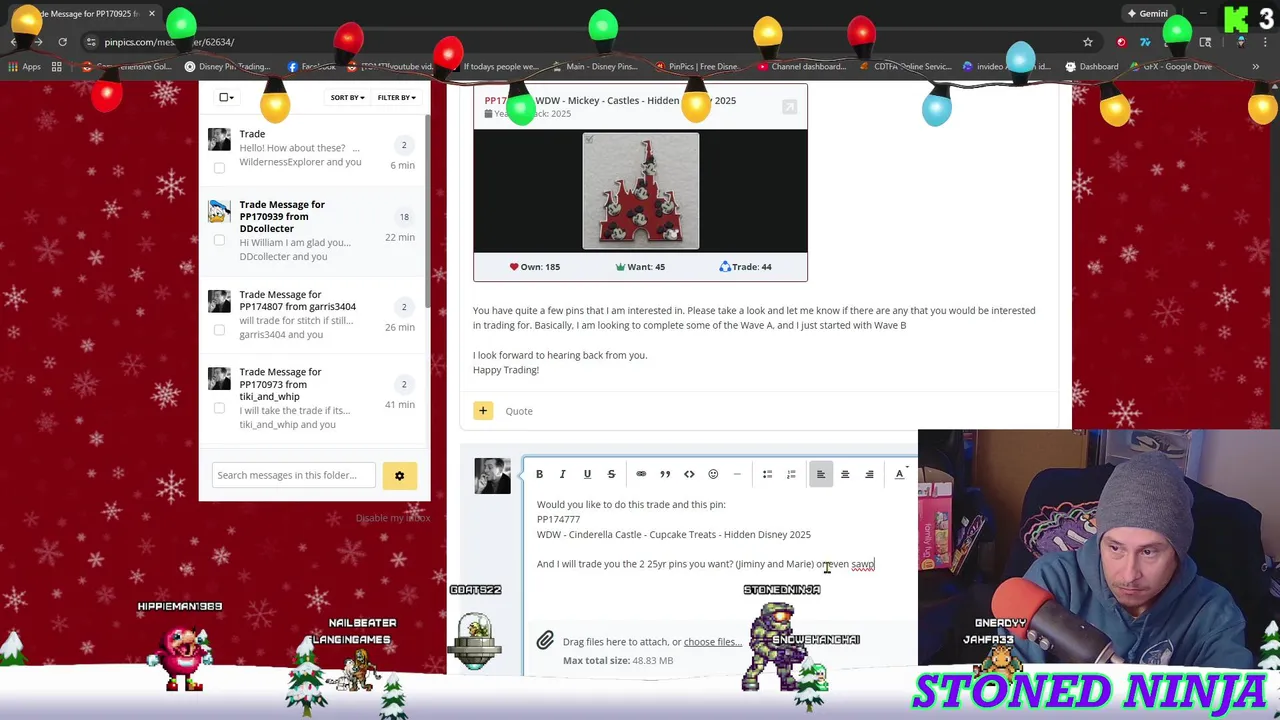This screenshot has height=720, width=1280.
Task: Apply italic formatting in the editor
Action: [x=563, y=474]
